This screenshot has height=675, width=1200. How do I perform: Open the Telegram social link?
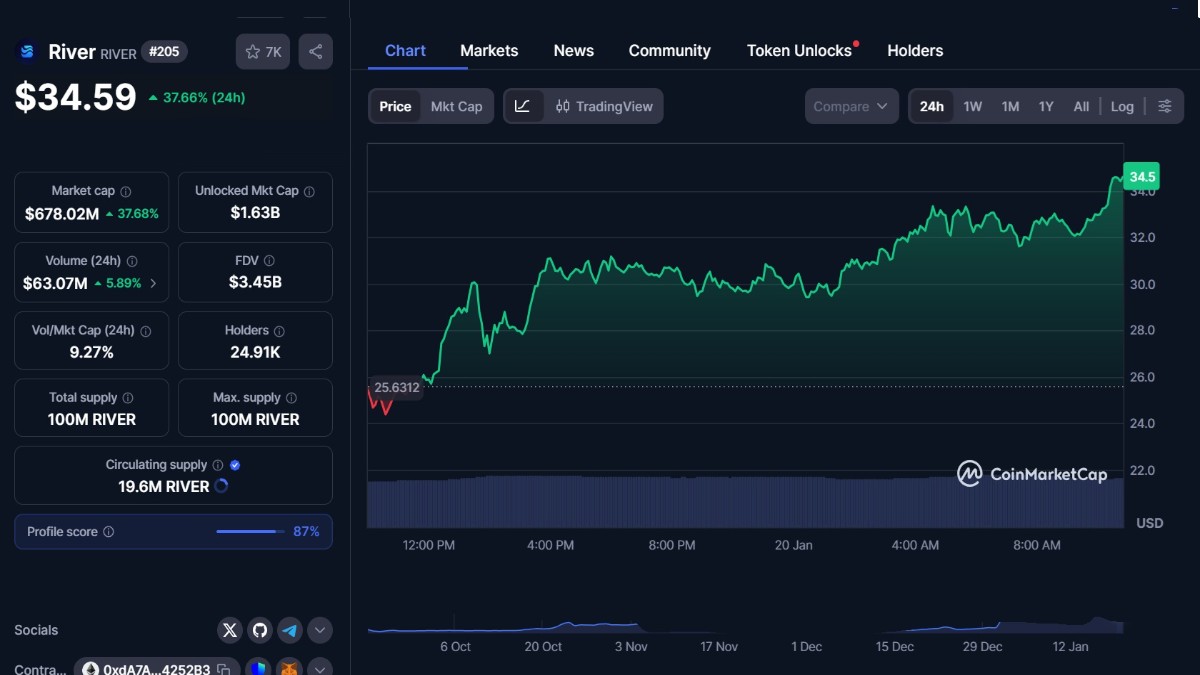point(290,630)
